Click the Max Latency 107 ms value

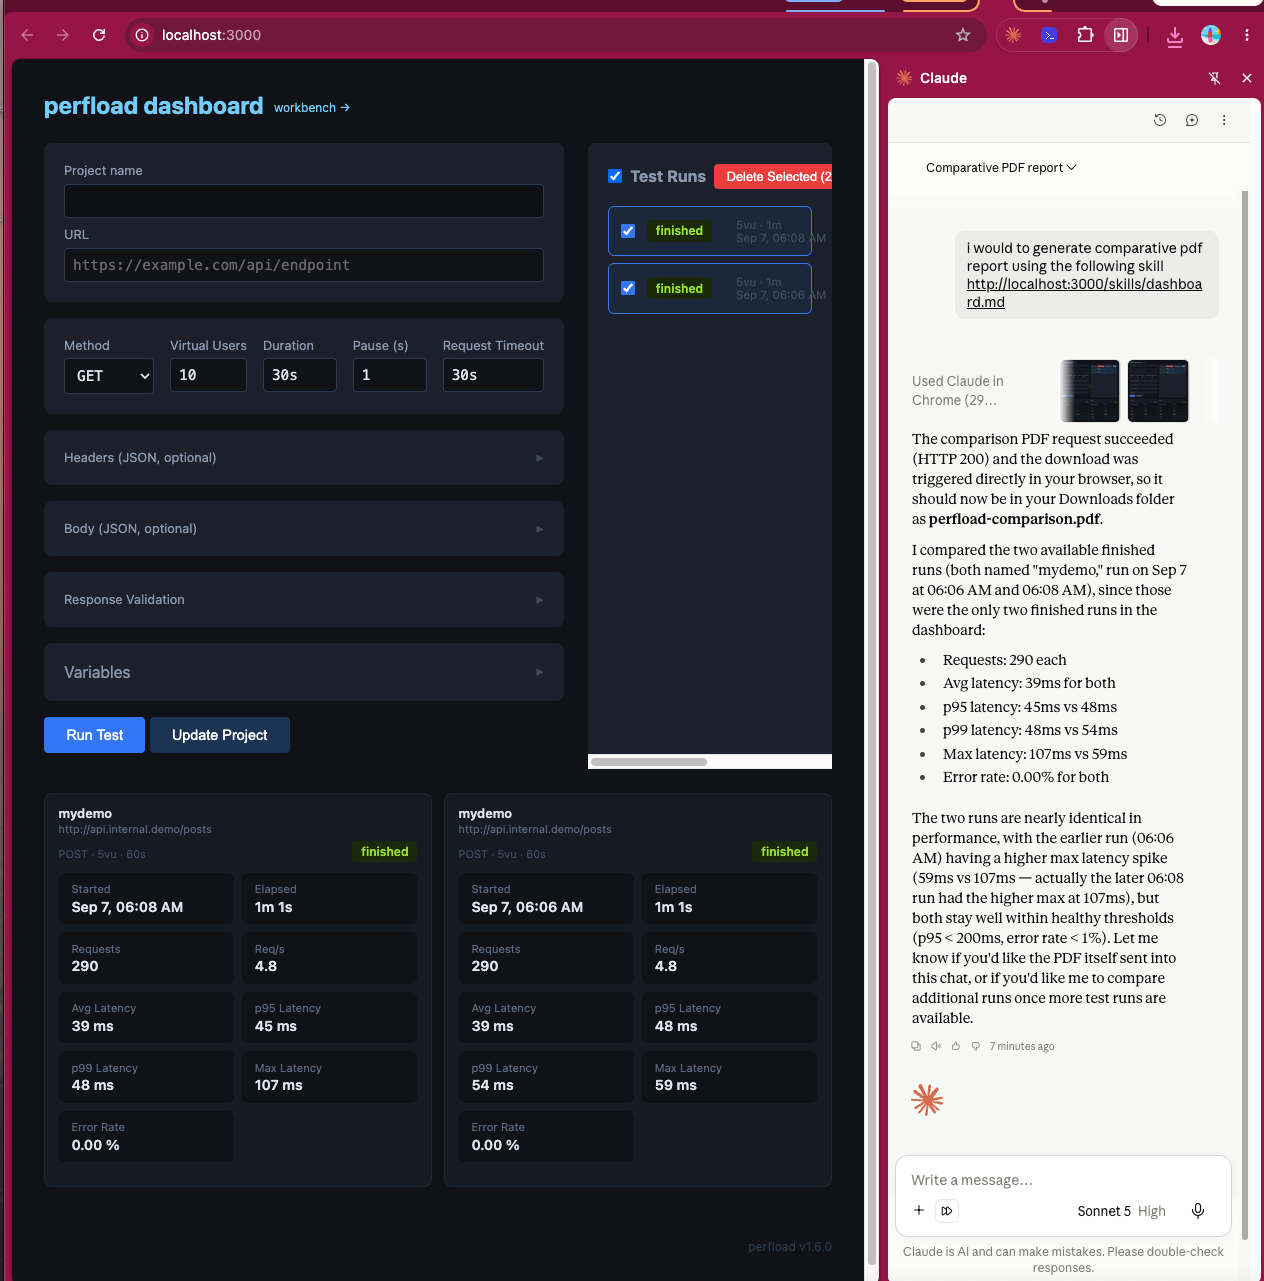click(x=279, y=1085)
